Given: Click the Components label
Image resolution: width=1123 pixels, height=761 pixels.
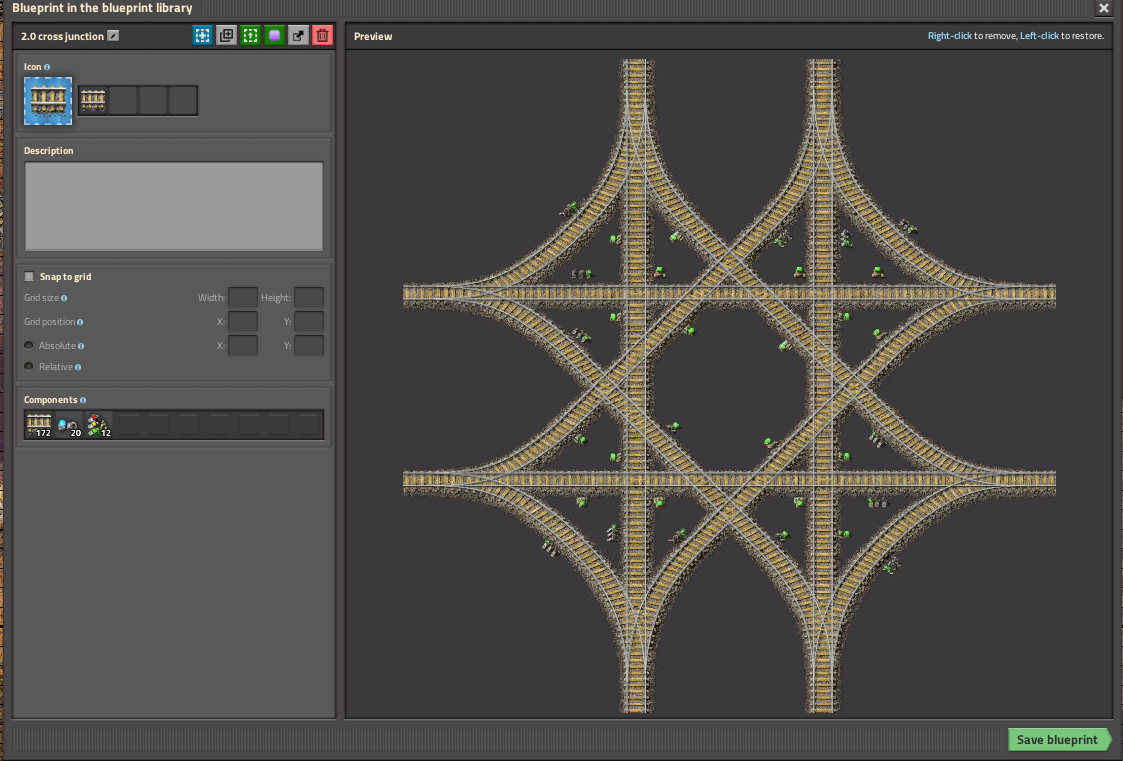Looking at the screenshot, I should pos(50,400).
